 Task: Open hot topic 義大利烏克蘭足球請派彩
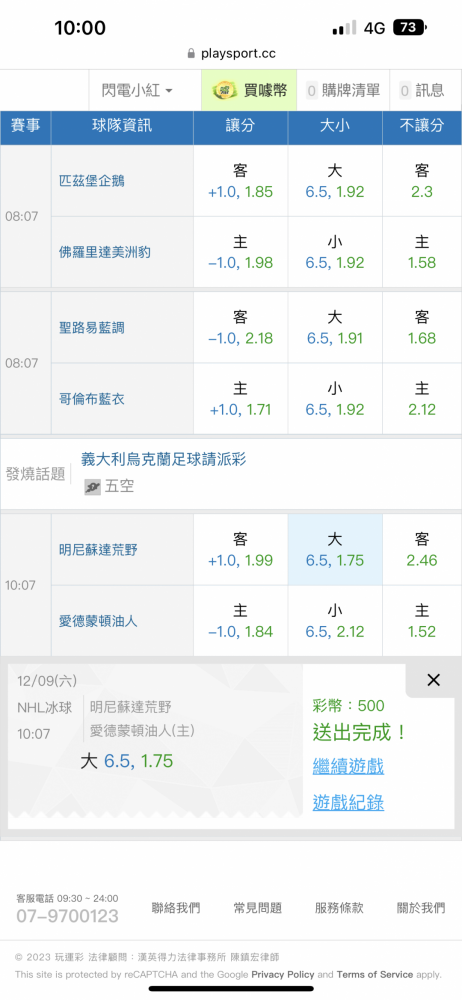(x=164, y=459)
